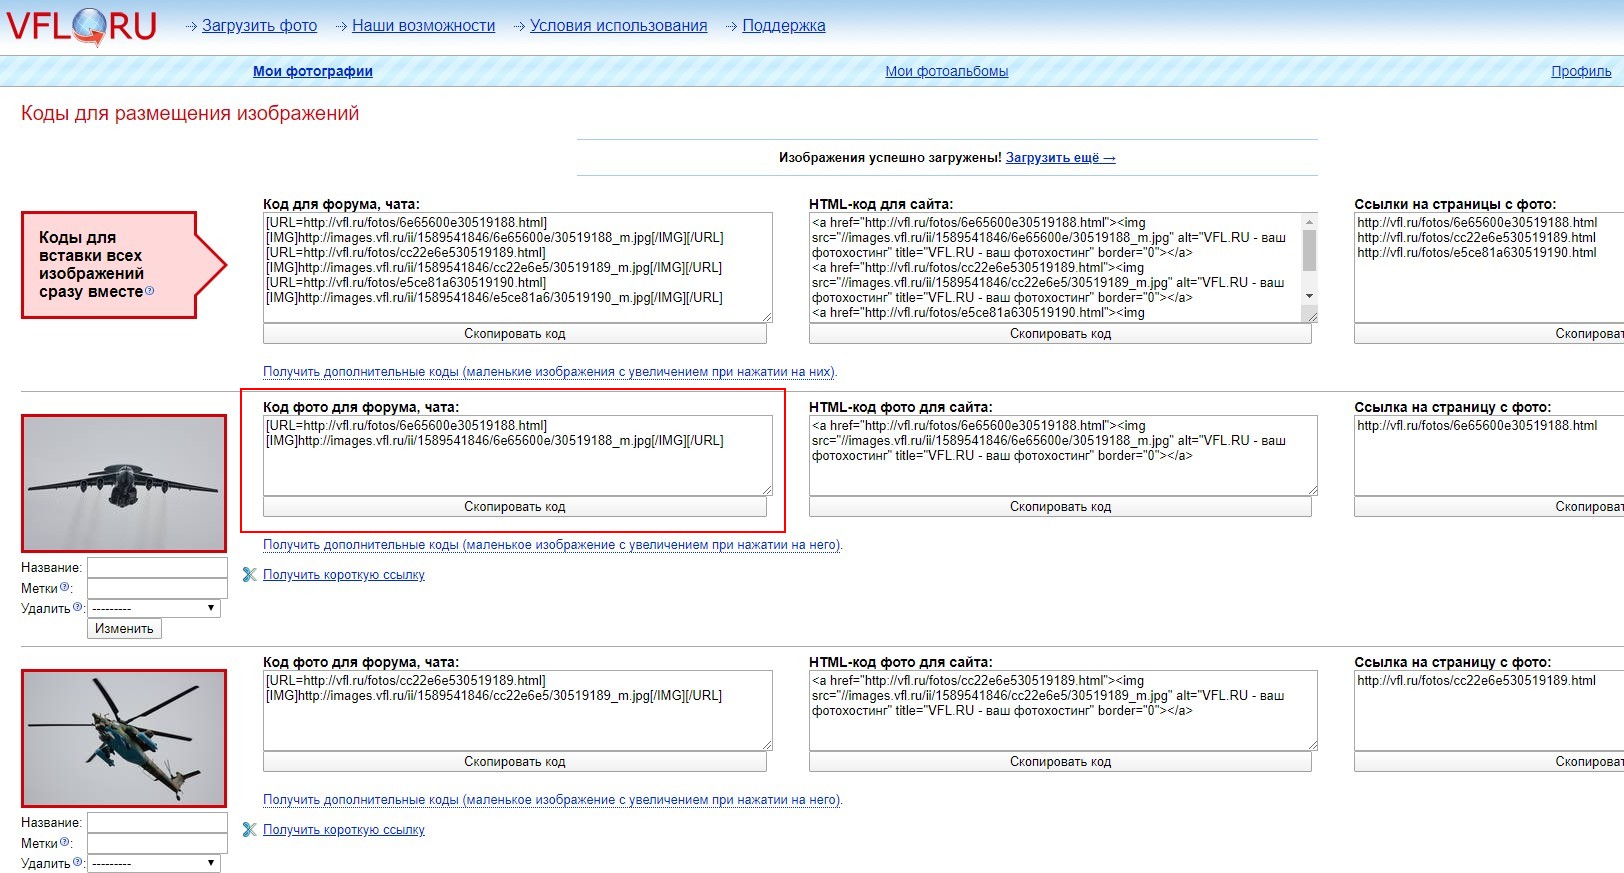Get short link for helicopter photo
Image resolution: width=1624 pixels, height=873 pixels.
click(344, 830)
